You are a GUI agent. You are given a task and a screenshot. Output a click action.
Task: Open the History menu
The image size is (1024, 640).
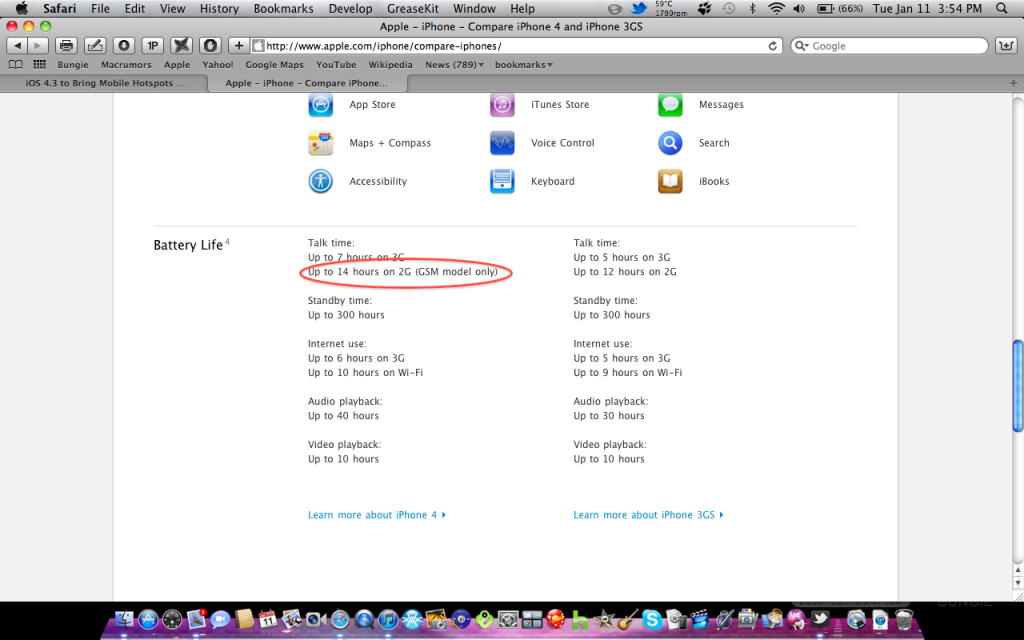click(219, 8)
